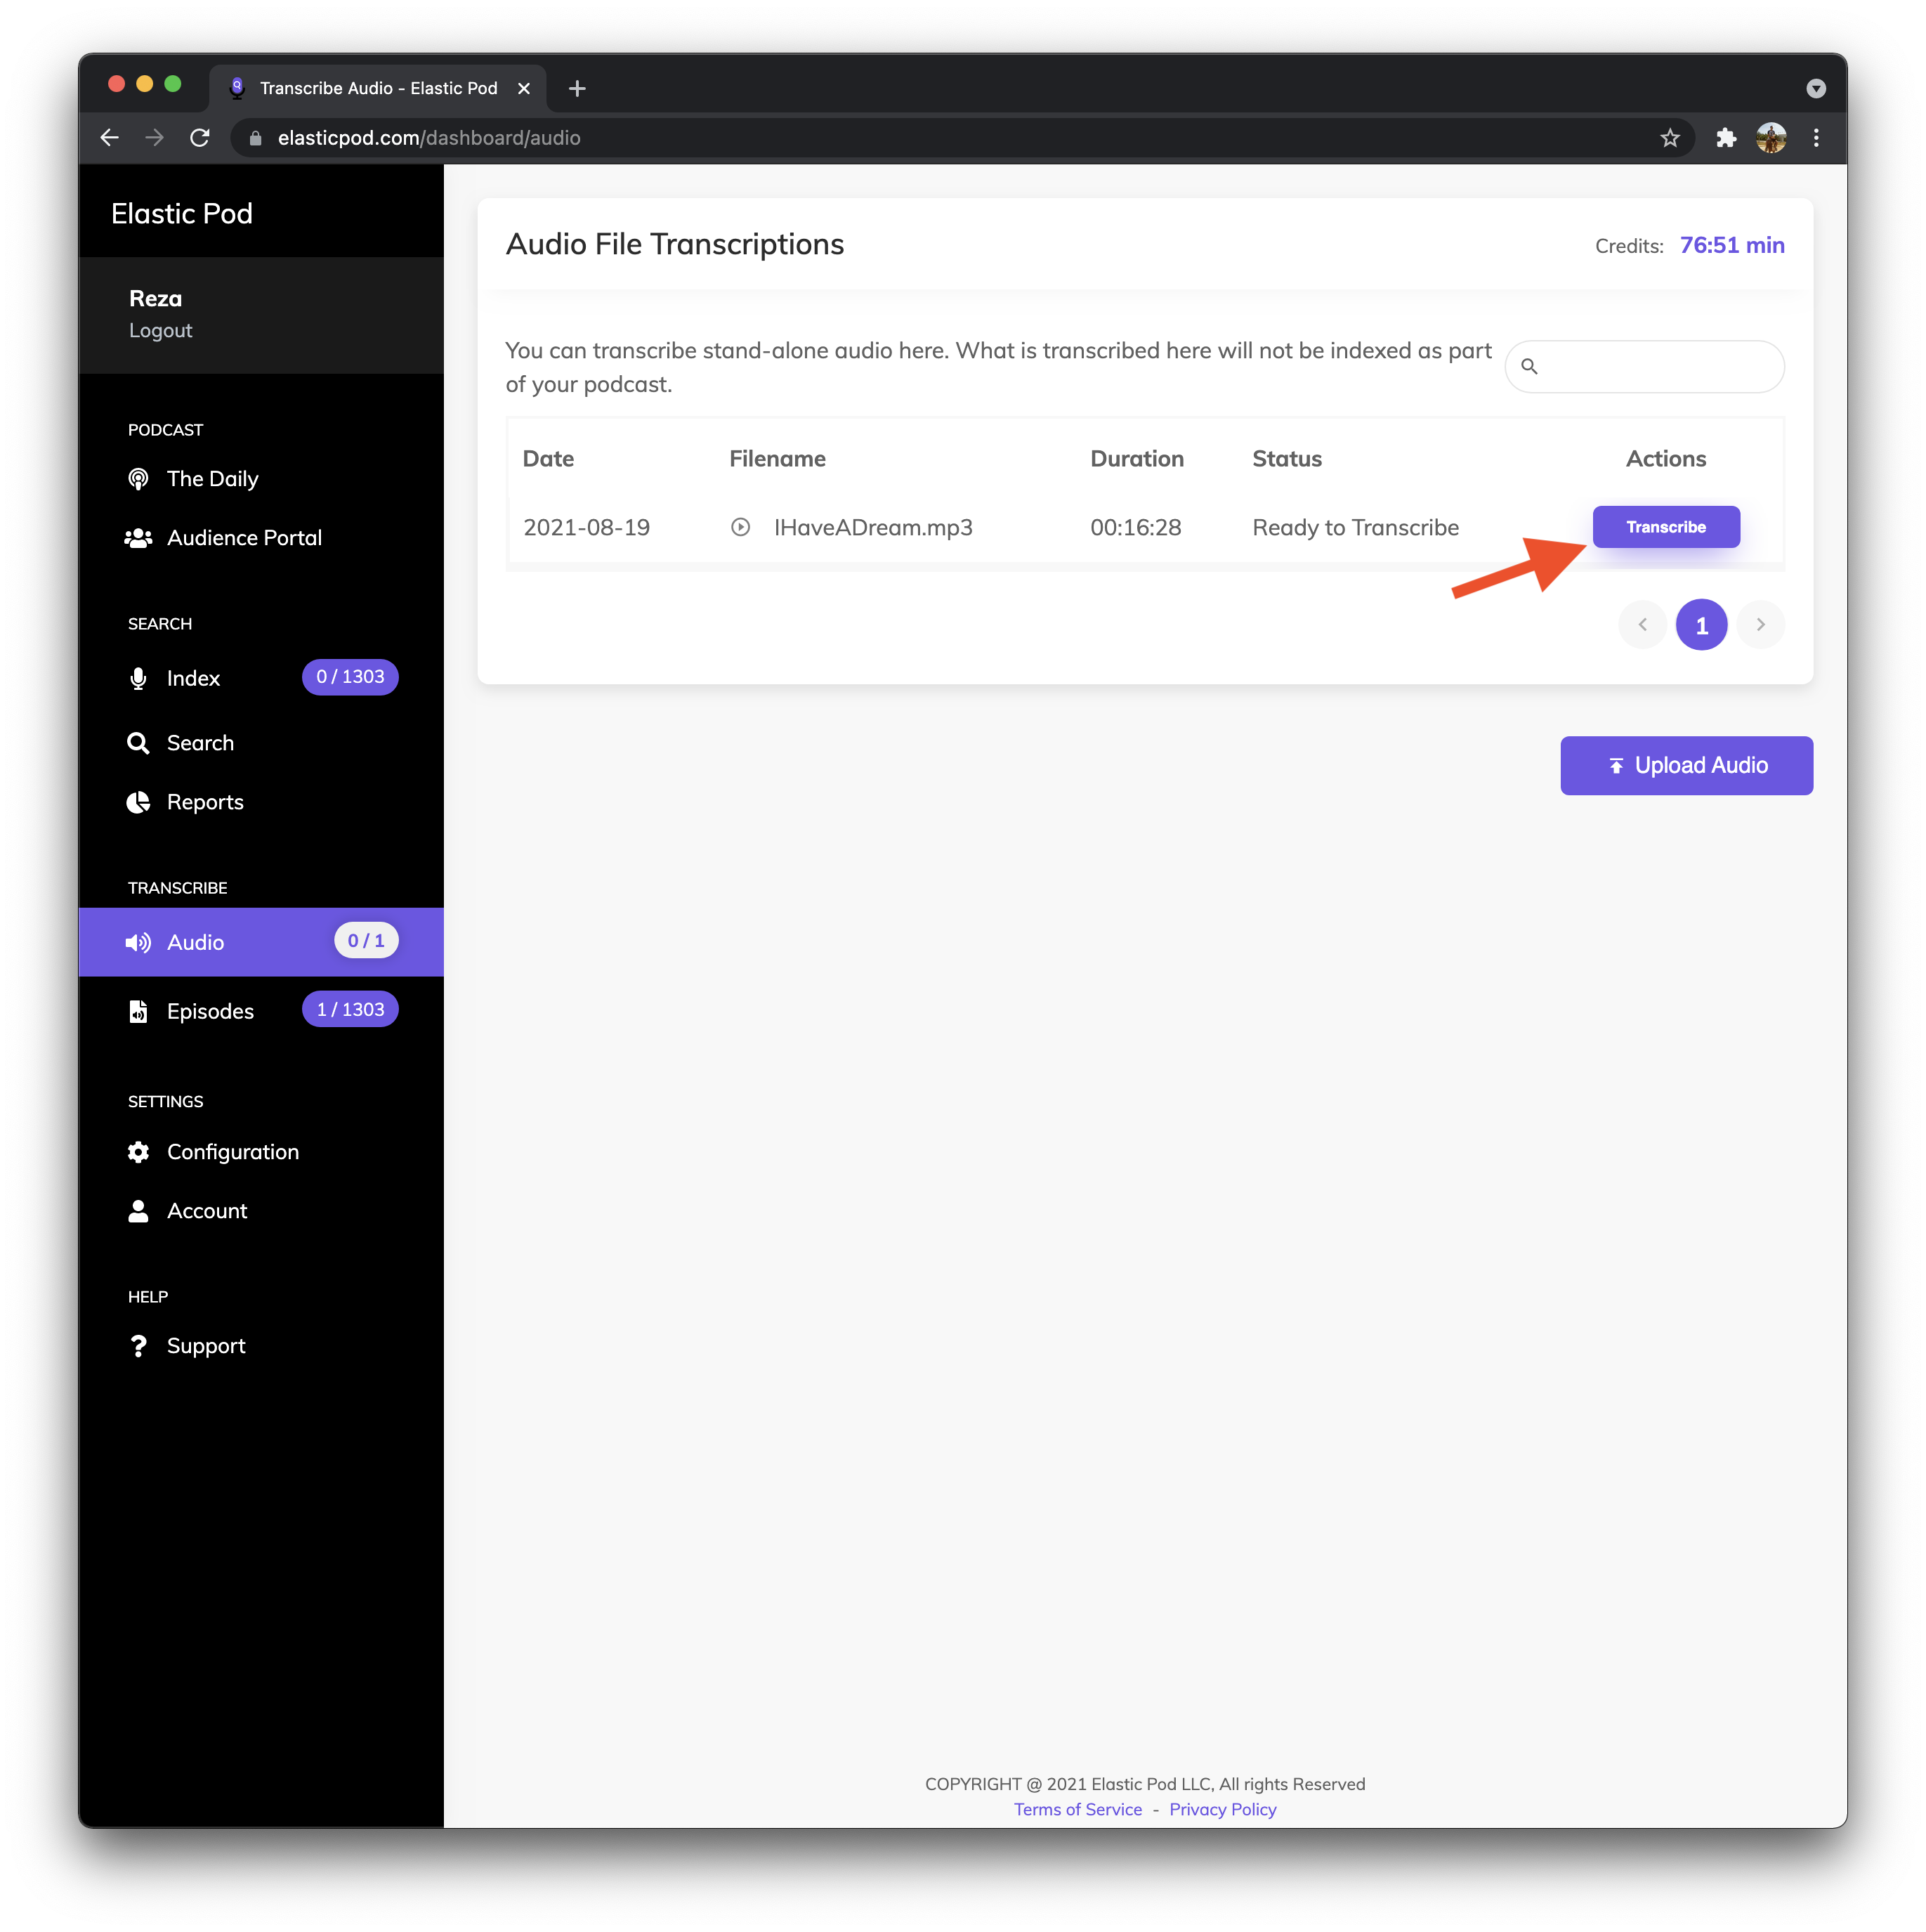
Task: Click the speaker icon beside Audio
Action: [138, 942]
